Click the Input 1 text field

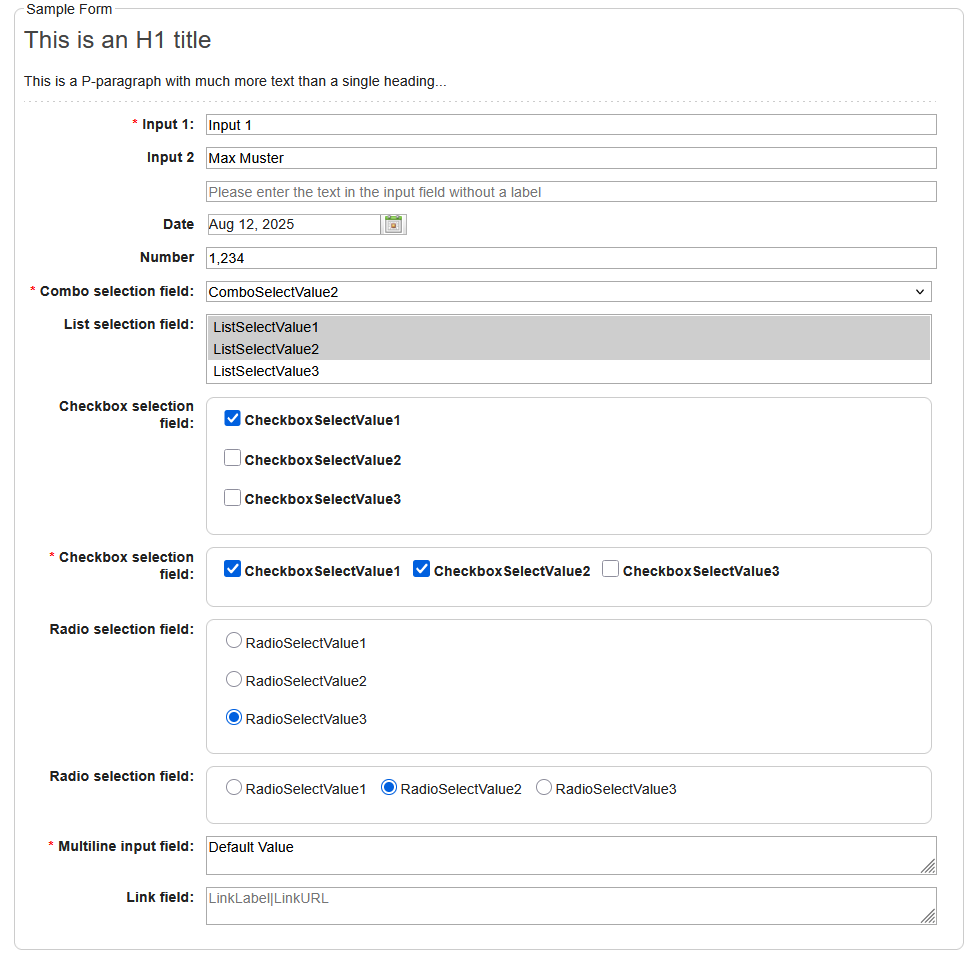click(570, 125)
